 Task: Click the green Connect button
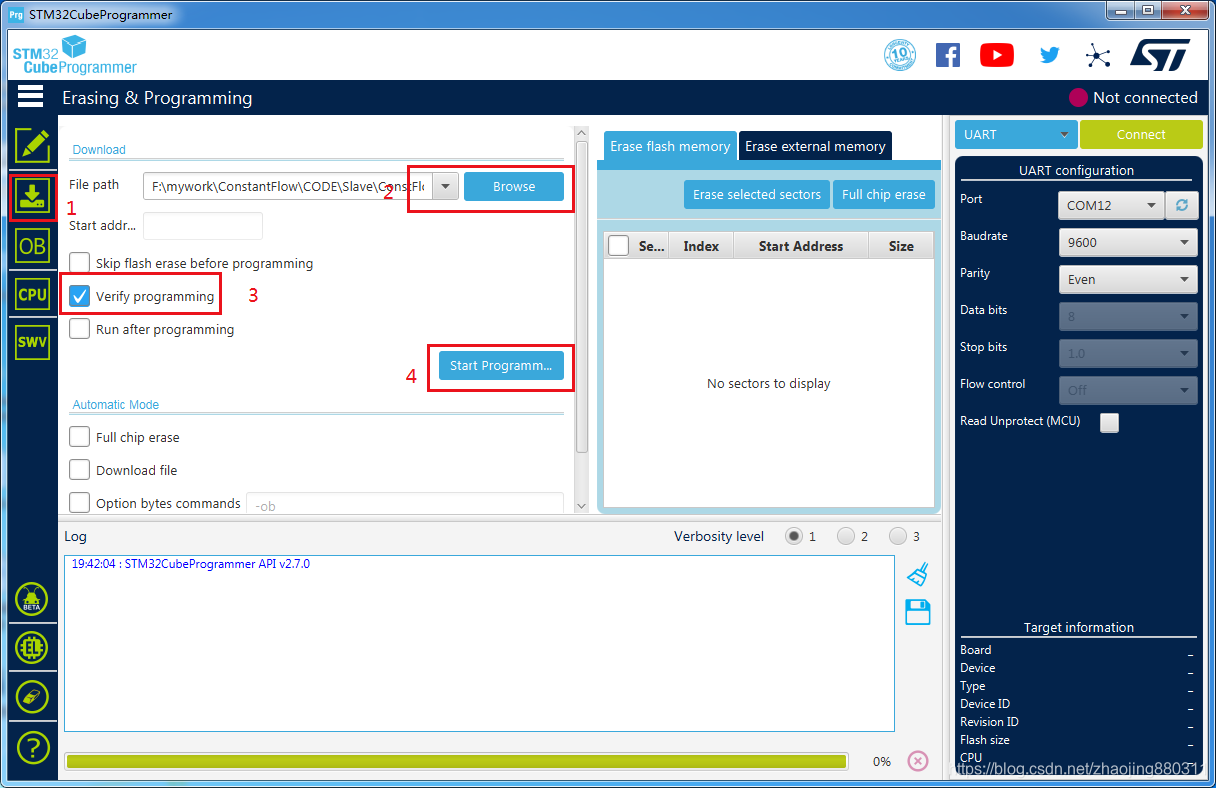coord(1141,134)
